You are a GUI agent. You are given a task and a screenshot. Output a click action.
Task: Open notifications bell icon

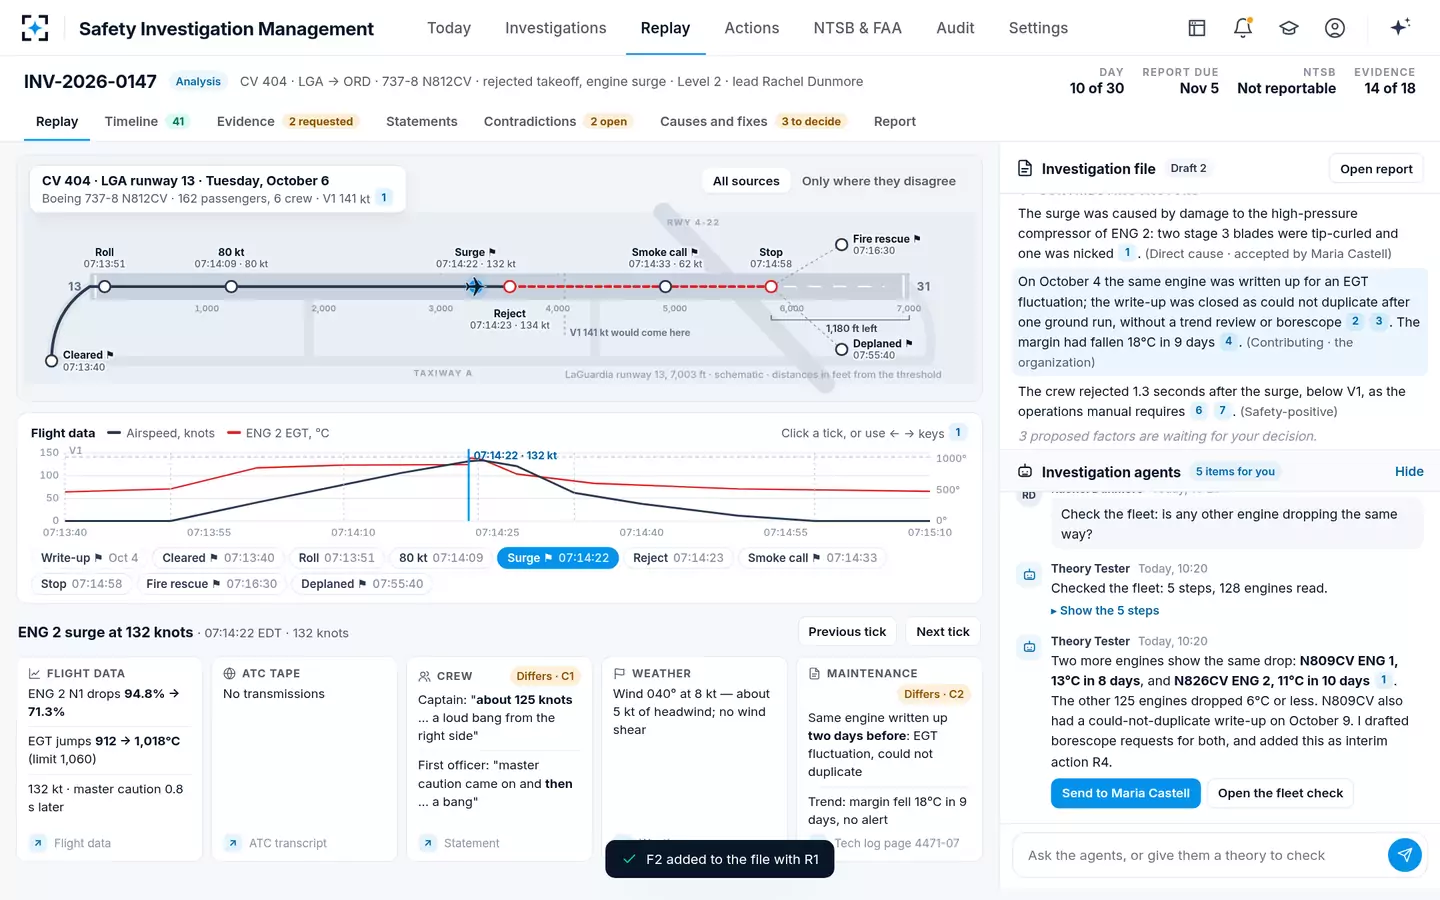[1243, 28]
